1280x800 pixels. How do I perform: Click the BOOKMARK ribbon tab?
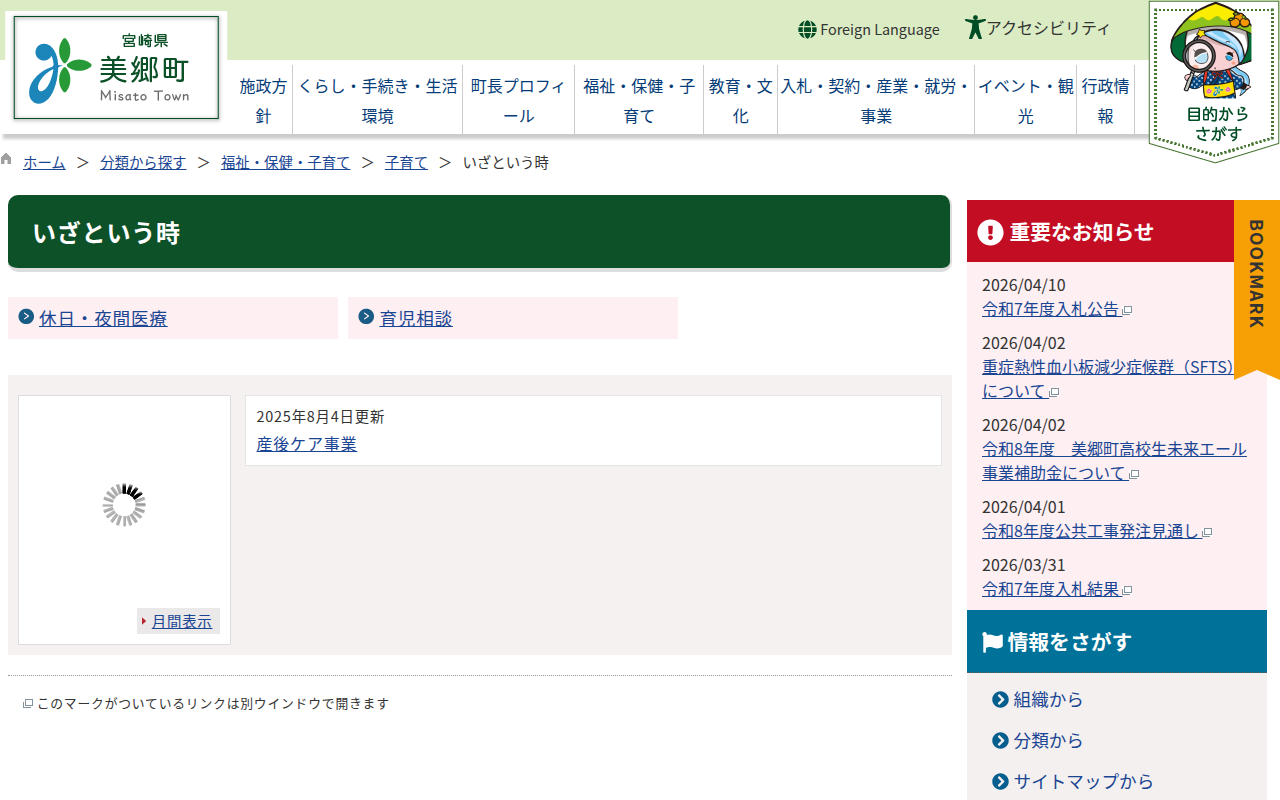click(1257, 288)
